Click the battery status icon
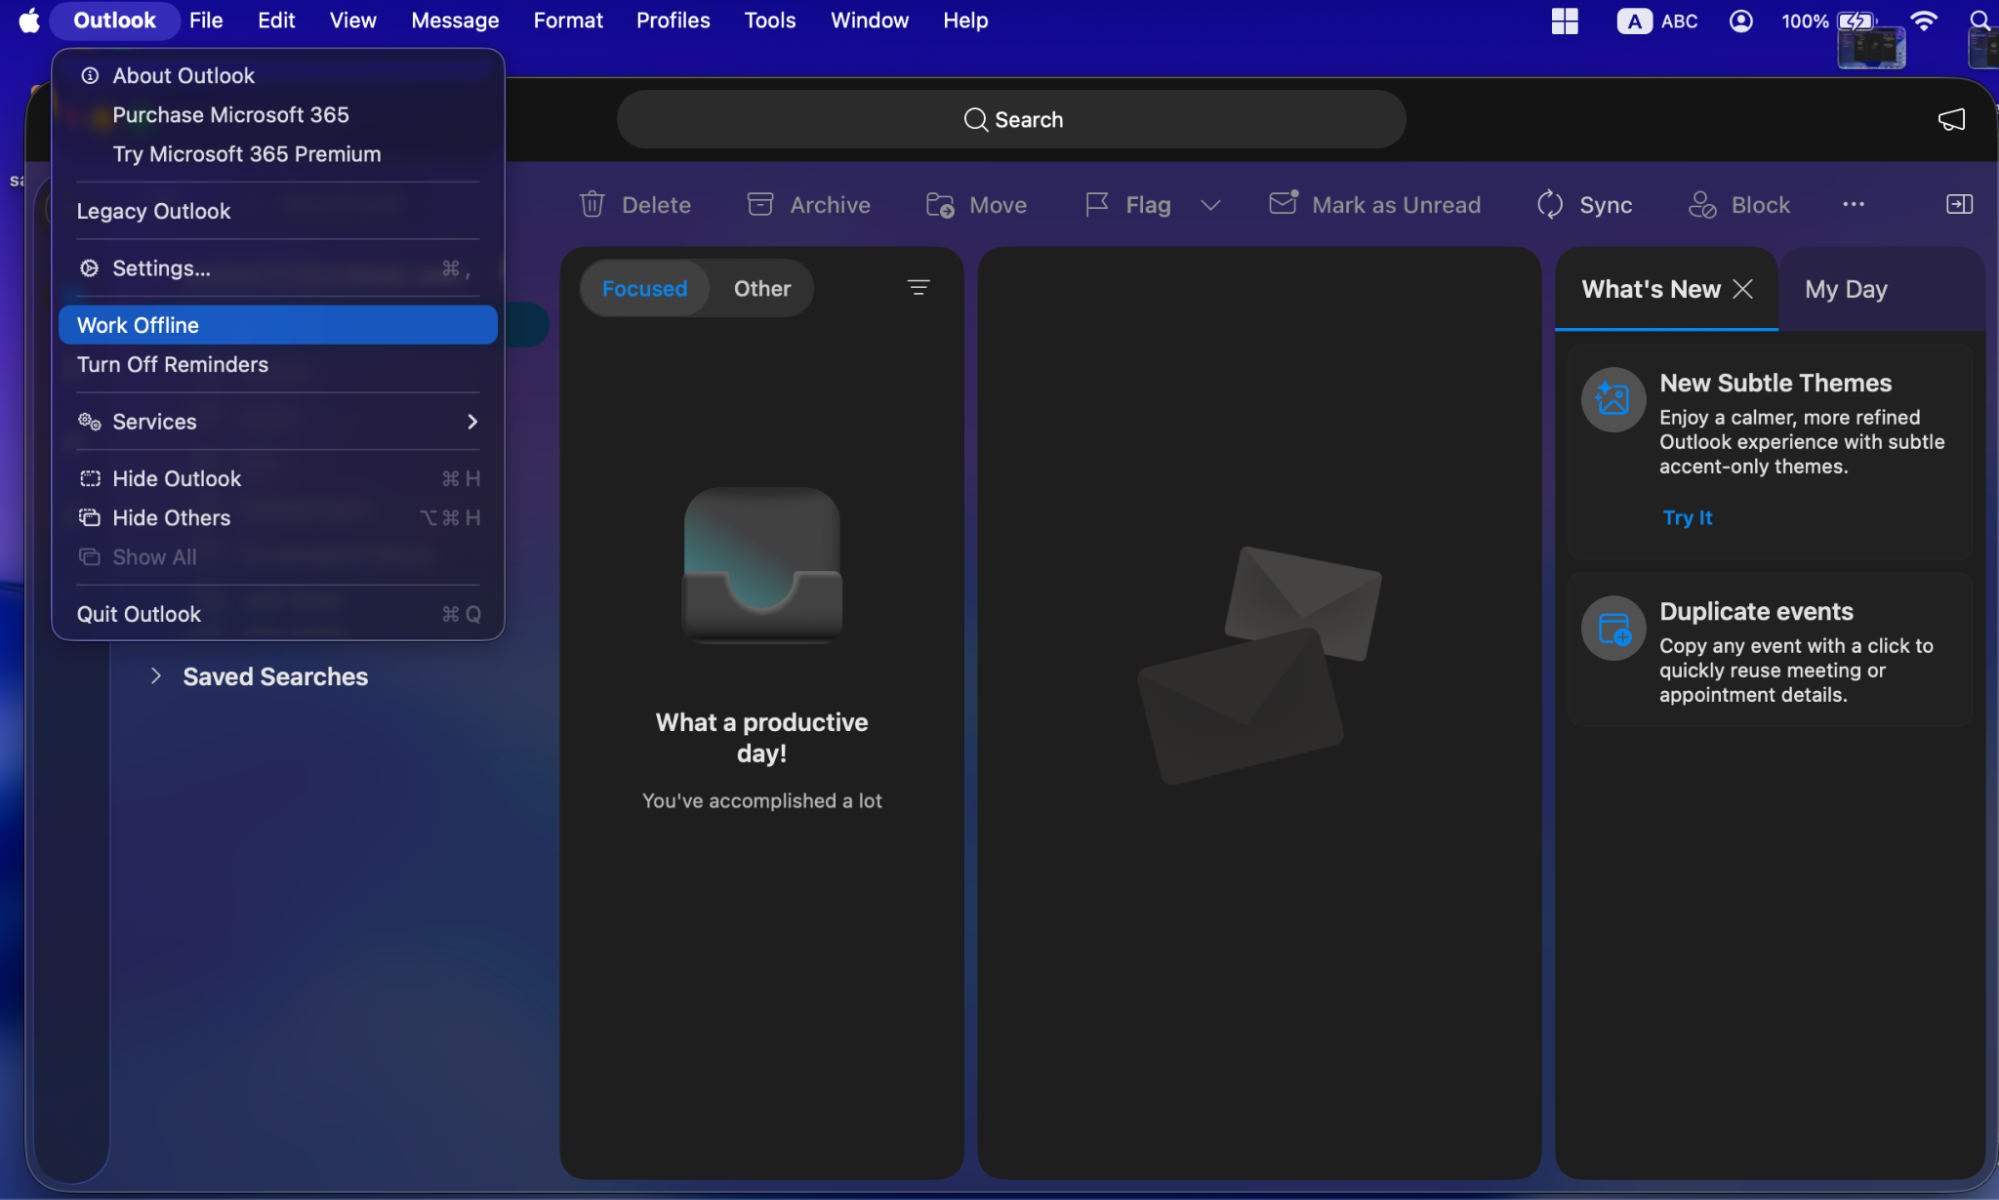Viewport: 1999px width, 1200px height. click(1856, 20)
